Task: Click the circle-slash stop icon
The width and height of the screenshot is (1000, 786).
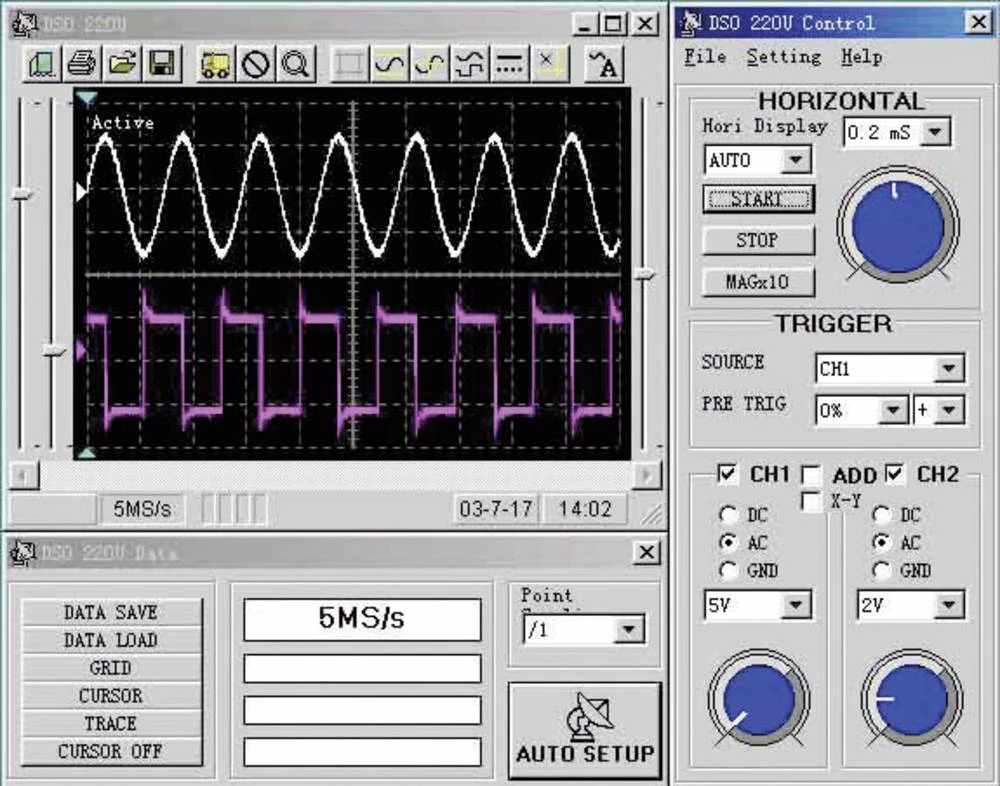Action: (x=255, y=64)
